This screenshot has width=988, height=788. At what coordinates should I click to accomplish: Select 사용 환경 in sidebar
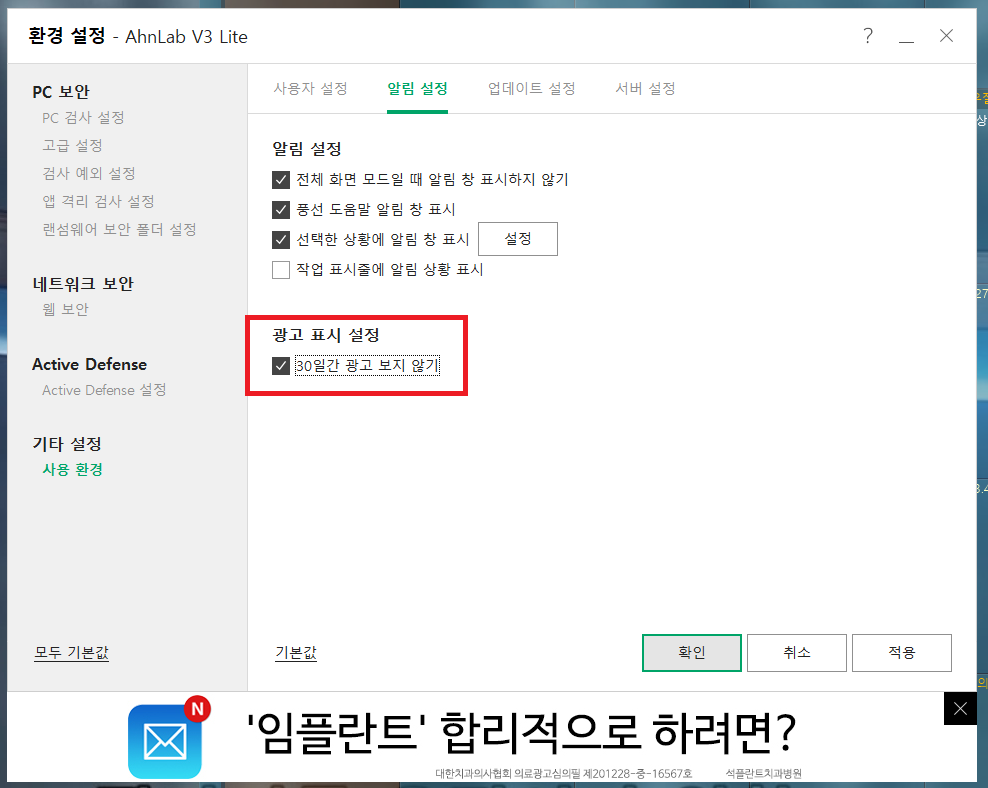(x=72, y=470)
